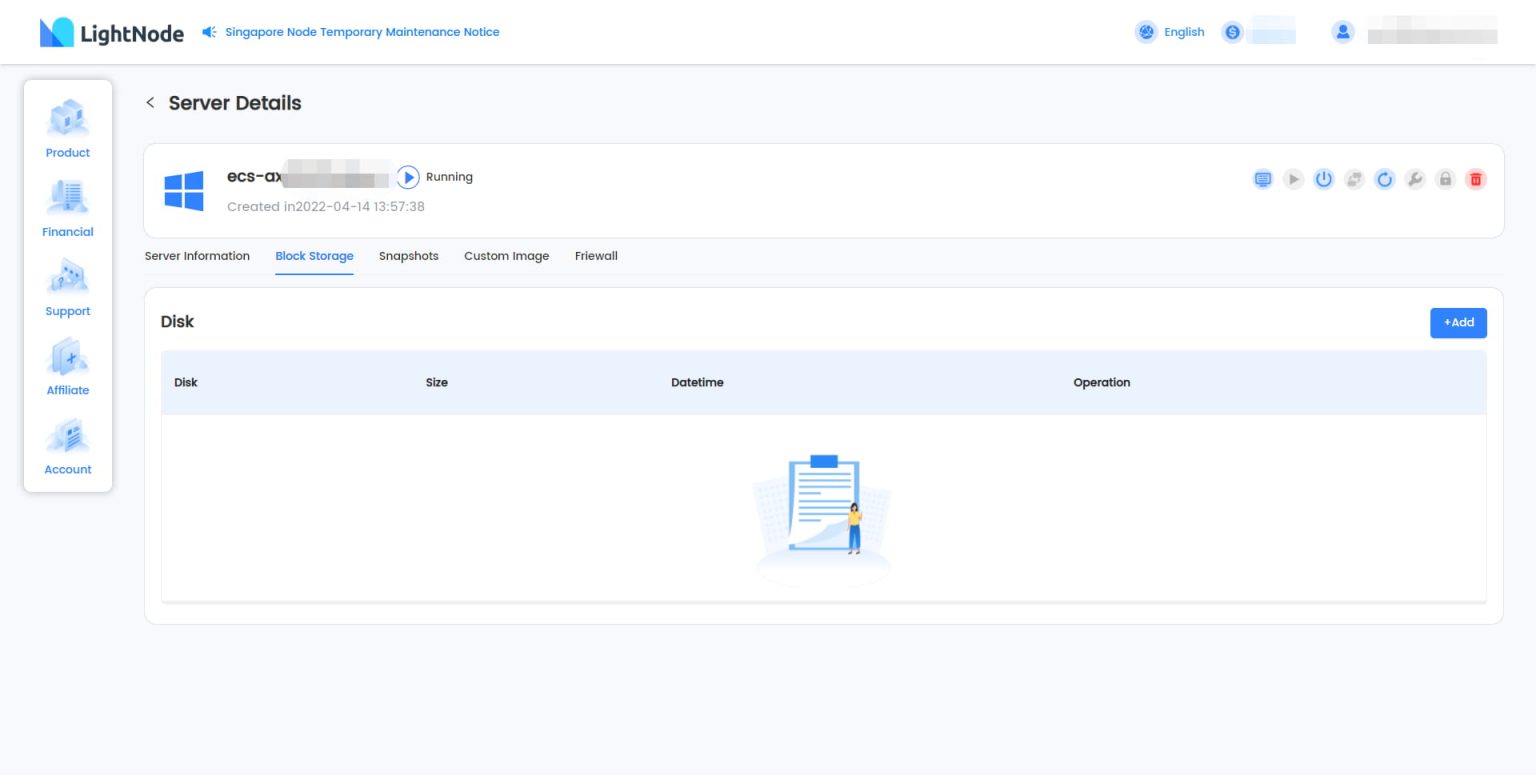Open the Singapore Node Temporary Maintenance Notice
Image resolution: width=1536 pixels, height=775 pixels.
pyautogui.click(x=364, y=31)
